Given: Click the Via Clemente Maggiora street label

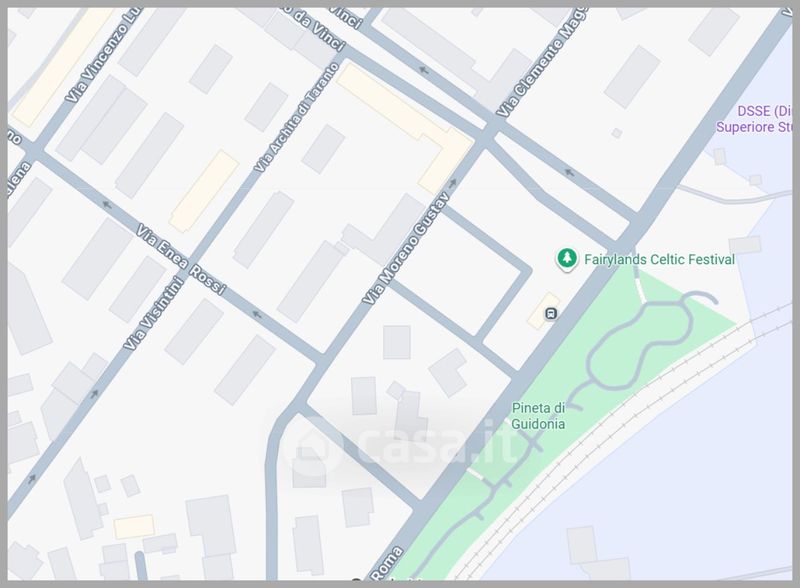Looking at the screenshot, I should (x=542, y=62).
